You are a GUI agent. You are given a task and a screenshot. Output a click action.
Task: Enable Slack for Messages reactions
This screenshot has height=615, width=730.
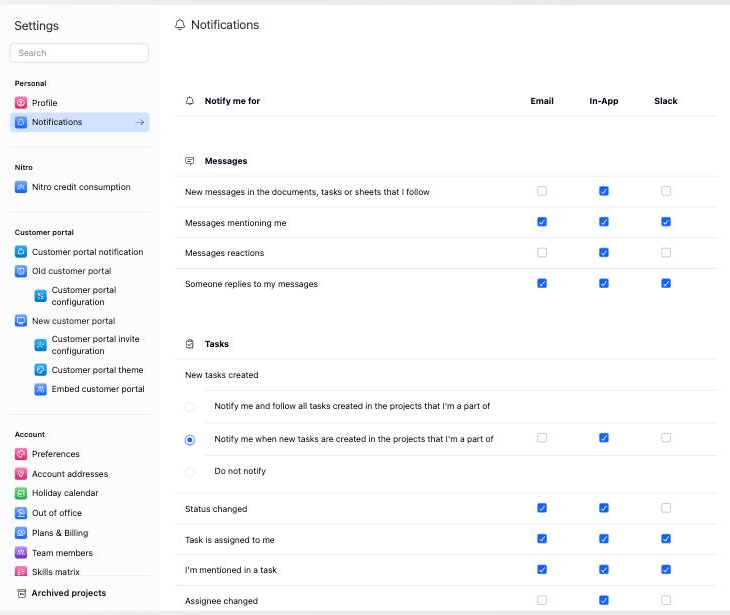click(666, 252)
